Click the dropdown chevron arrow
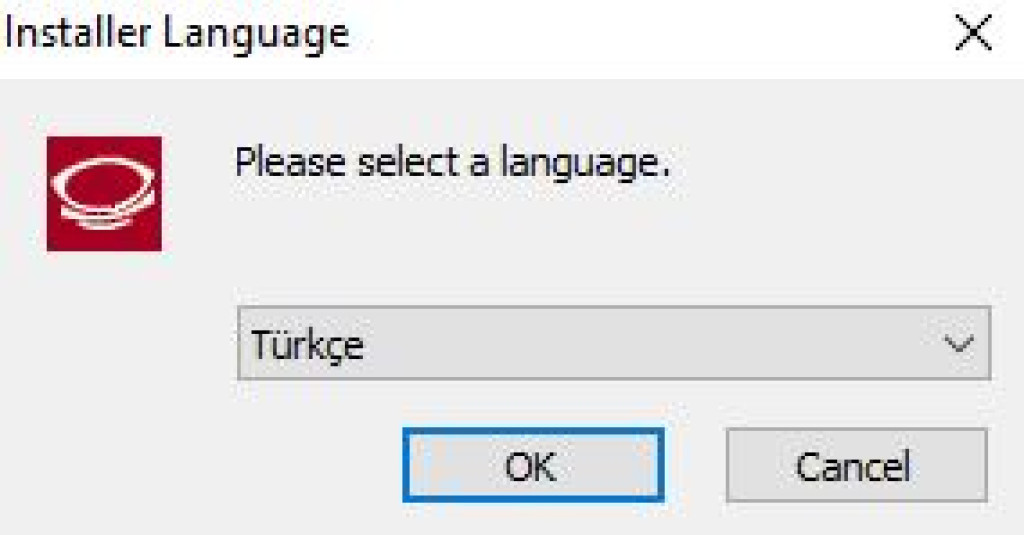 pyautogui.click(x=958, y=344)
